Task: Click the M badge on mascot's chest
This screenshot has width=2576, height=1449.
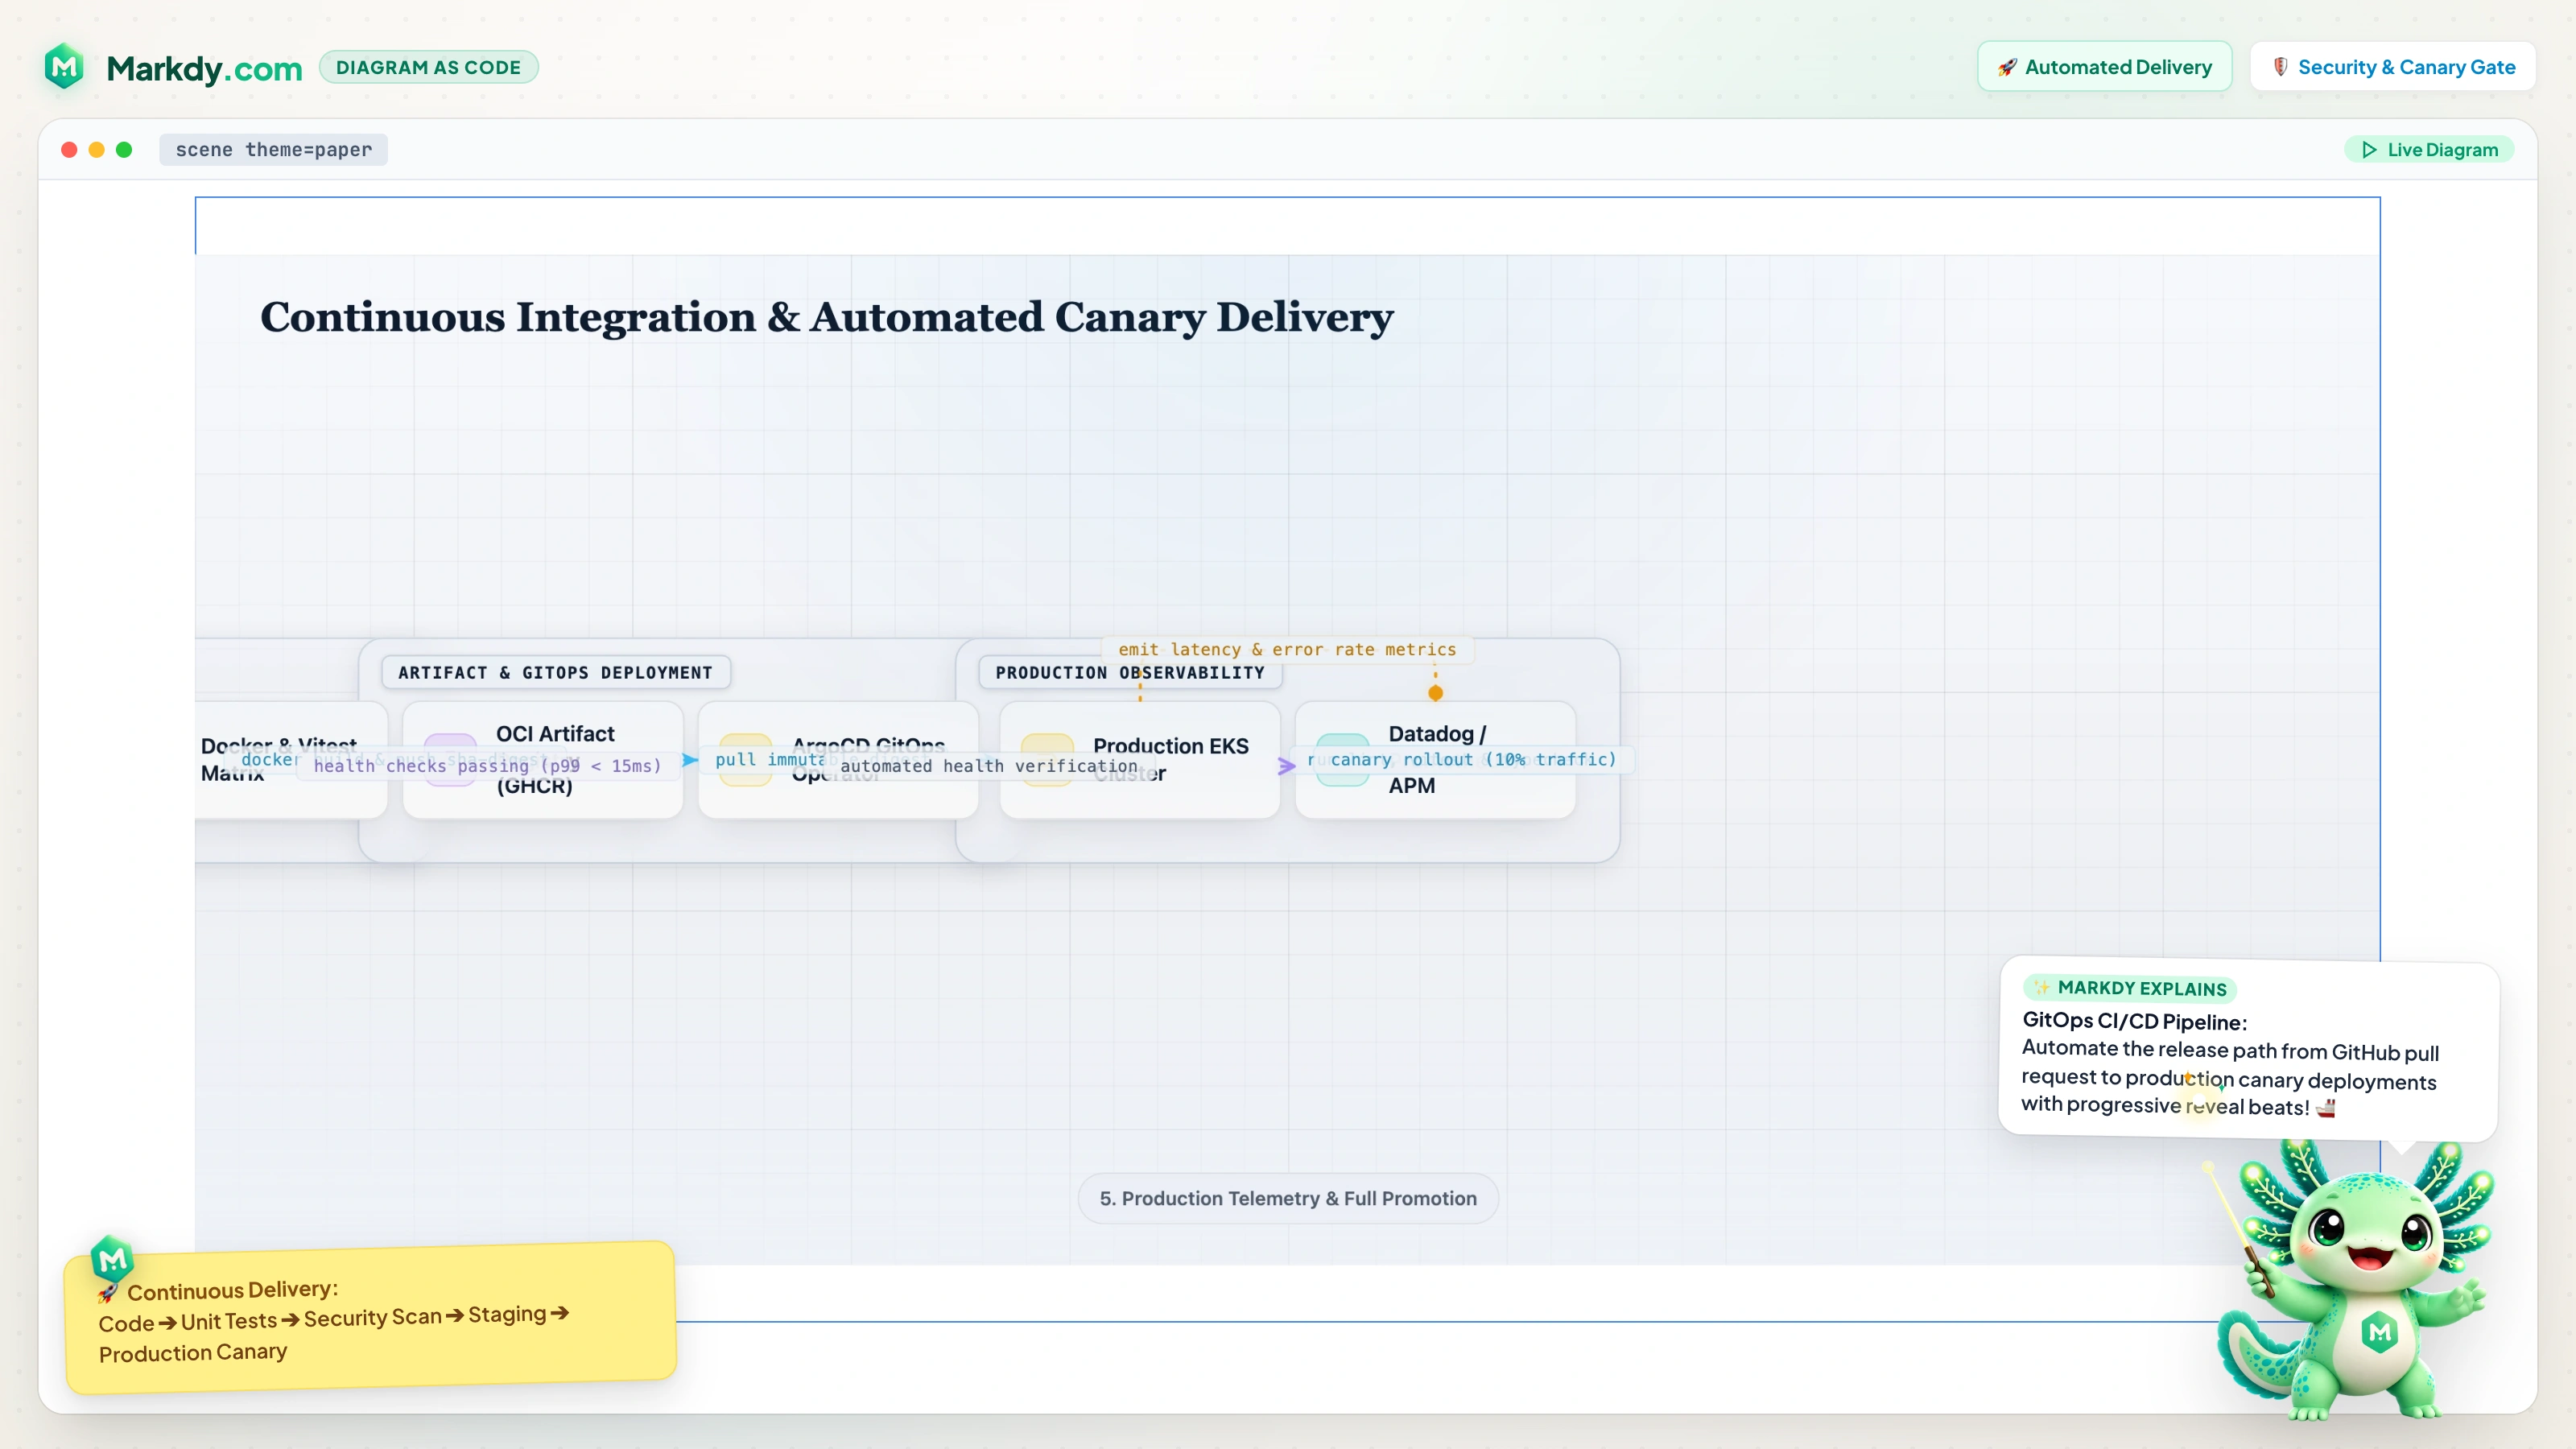Action: coord(2380,1332)
